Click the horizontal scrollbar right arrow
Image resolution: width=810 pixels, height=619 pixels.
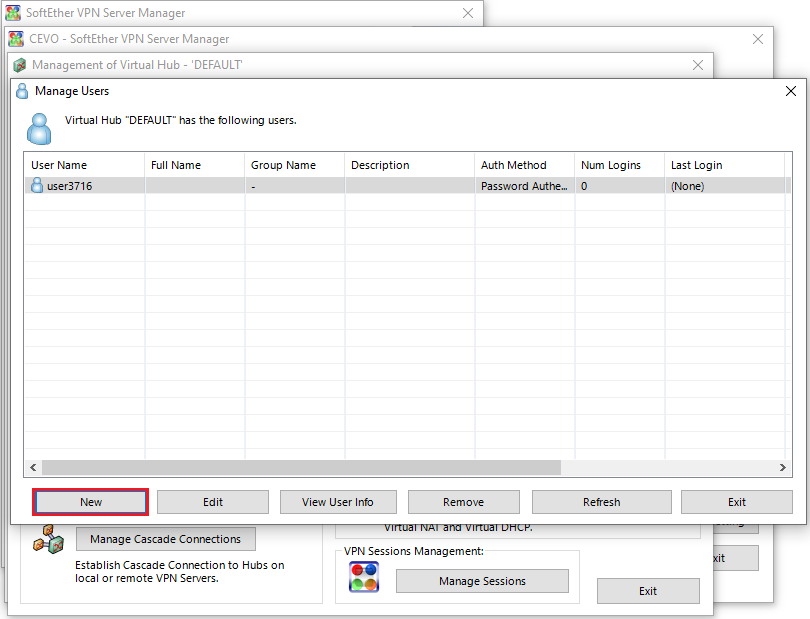click(x=783, y=468)
